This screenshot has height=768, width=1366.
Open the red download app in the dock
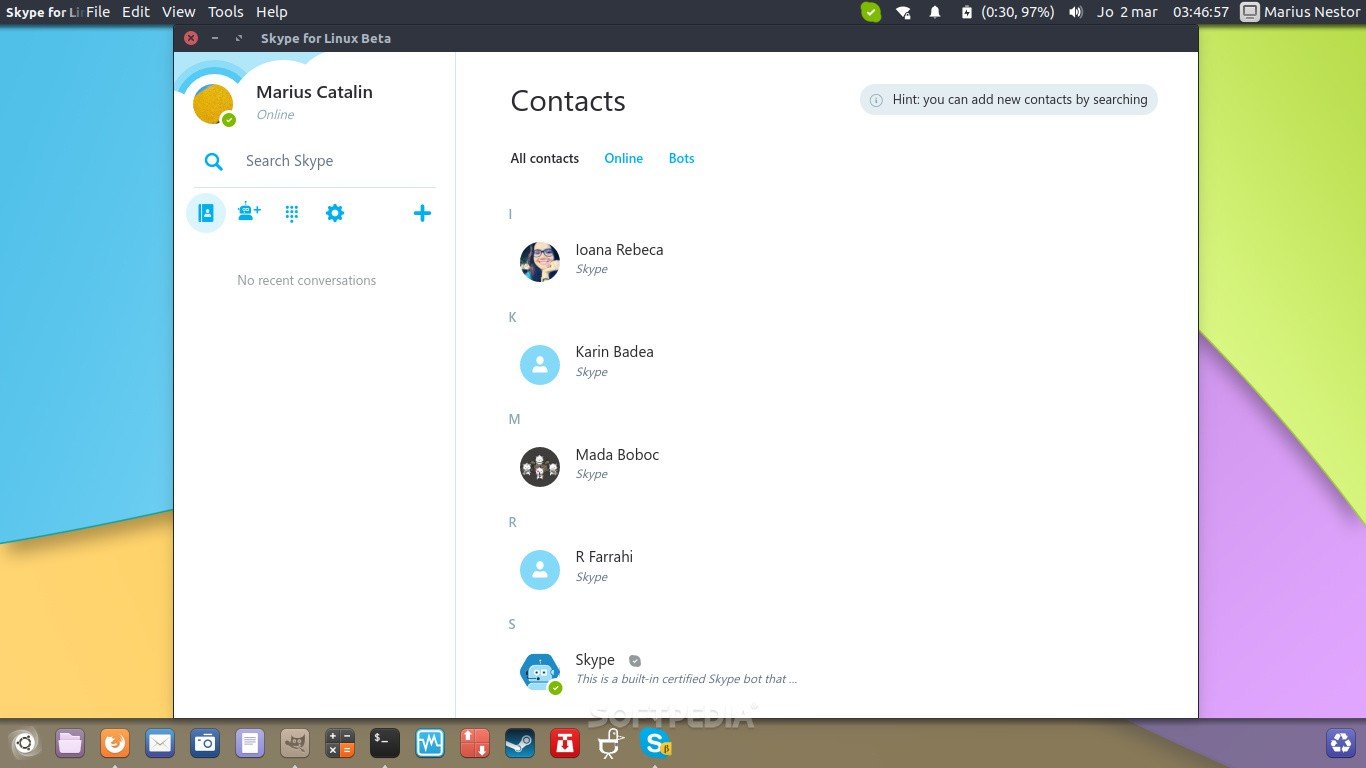click(x=565, y=743)
